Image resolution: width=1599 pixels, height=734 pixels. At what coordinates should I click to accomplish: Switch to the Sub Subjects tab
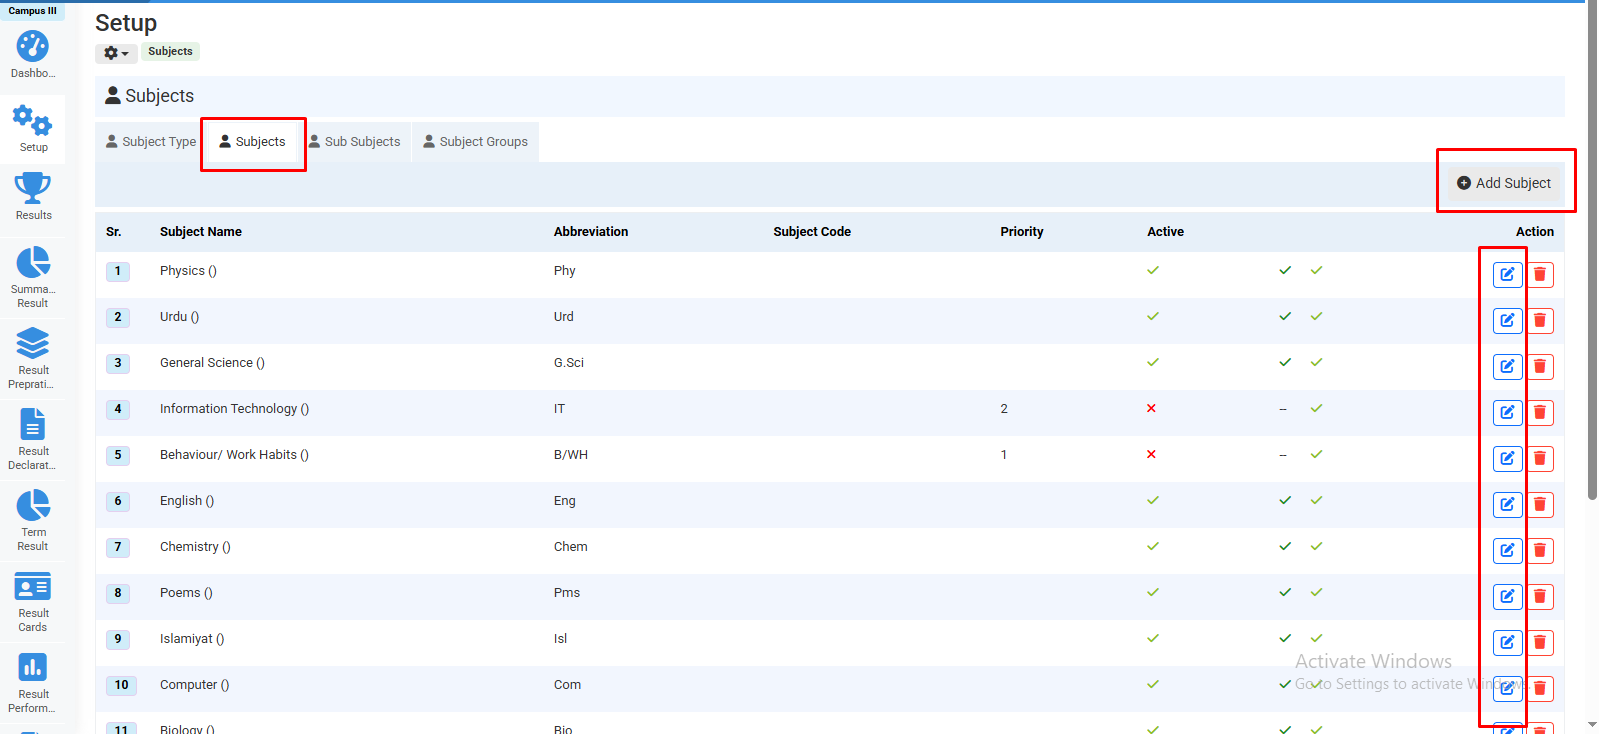click(x=354, y=142)
